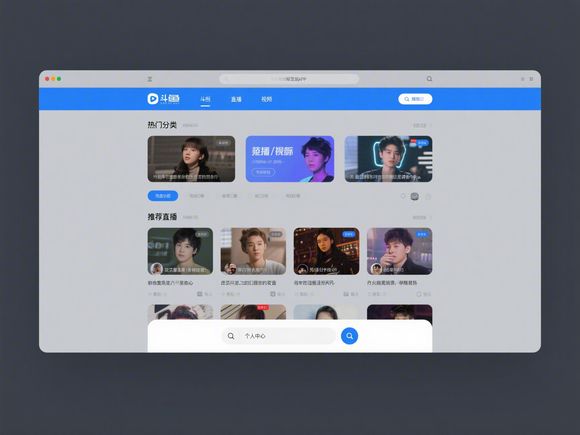This screenshot has height=435, width=580.
Task: Open the third recommended stream thumbnail
Action: click(326, 251)
